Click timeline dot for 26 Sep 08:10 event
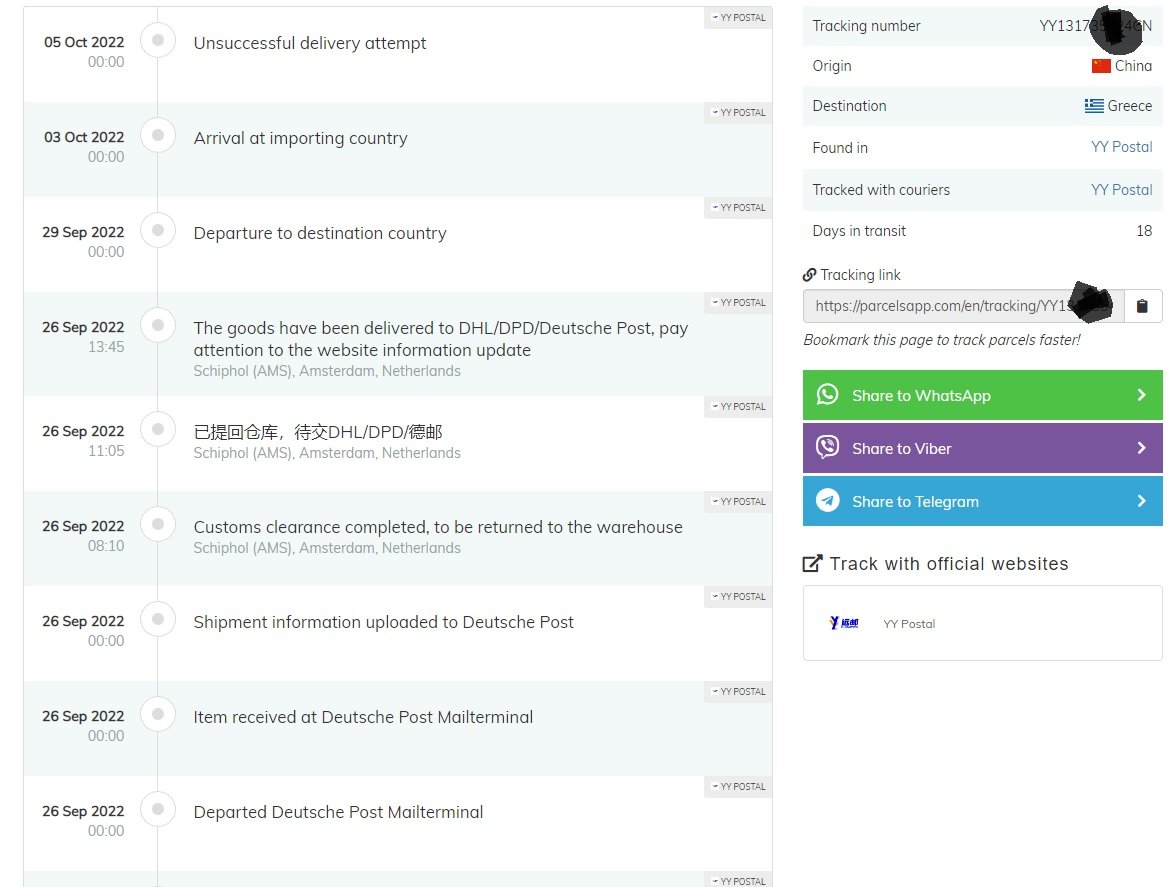This screenshot has height=887, width=1169. coord(158,524)
